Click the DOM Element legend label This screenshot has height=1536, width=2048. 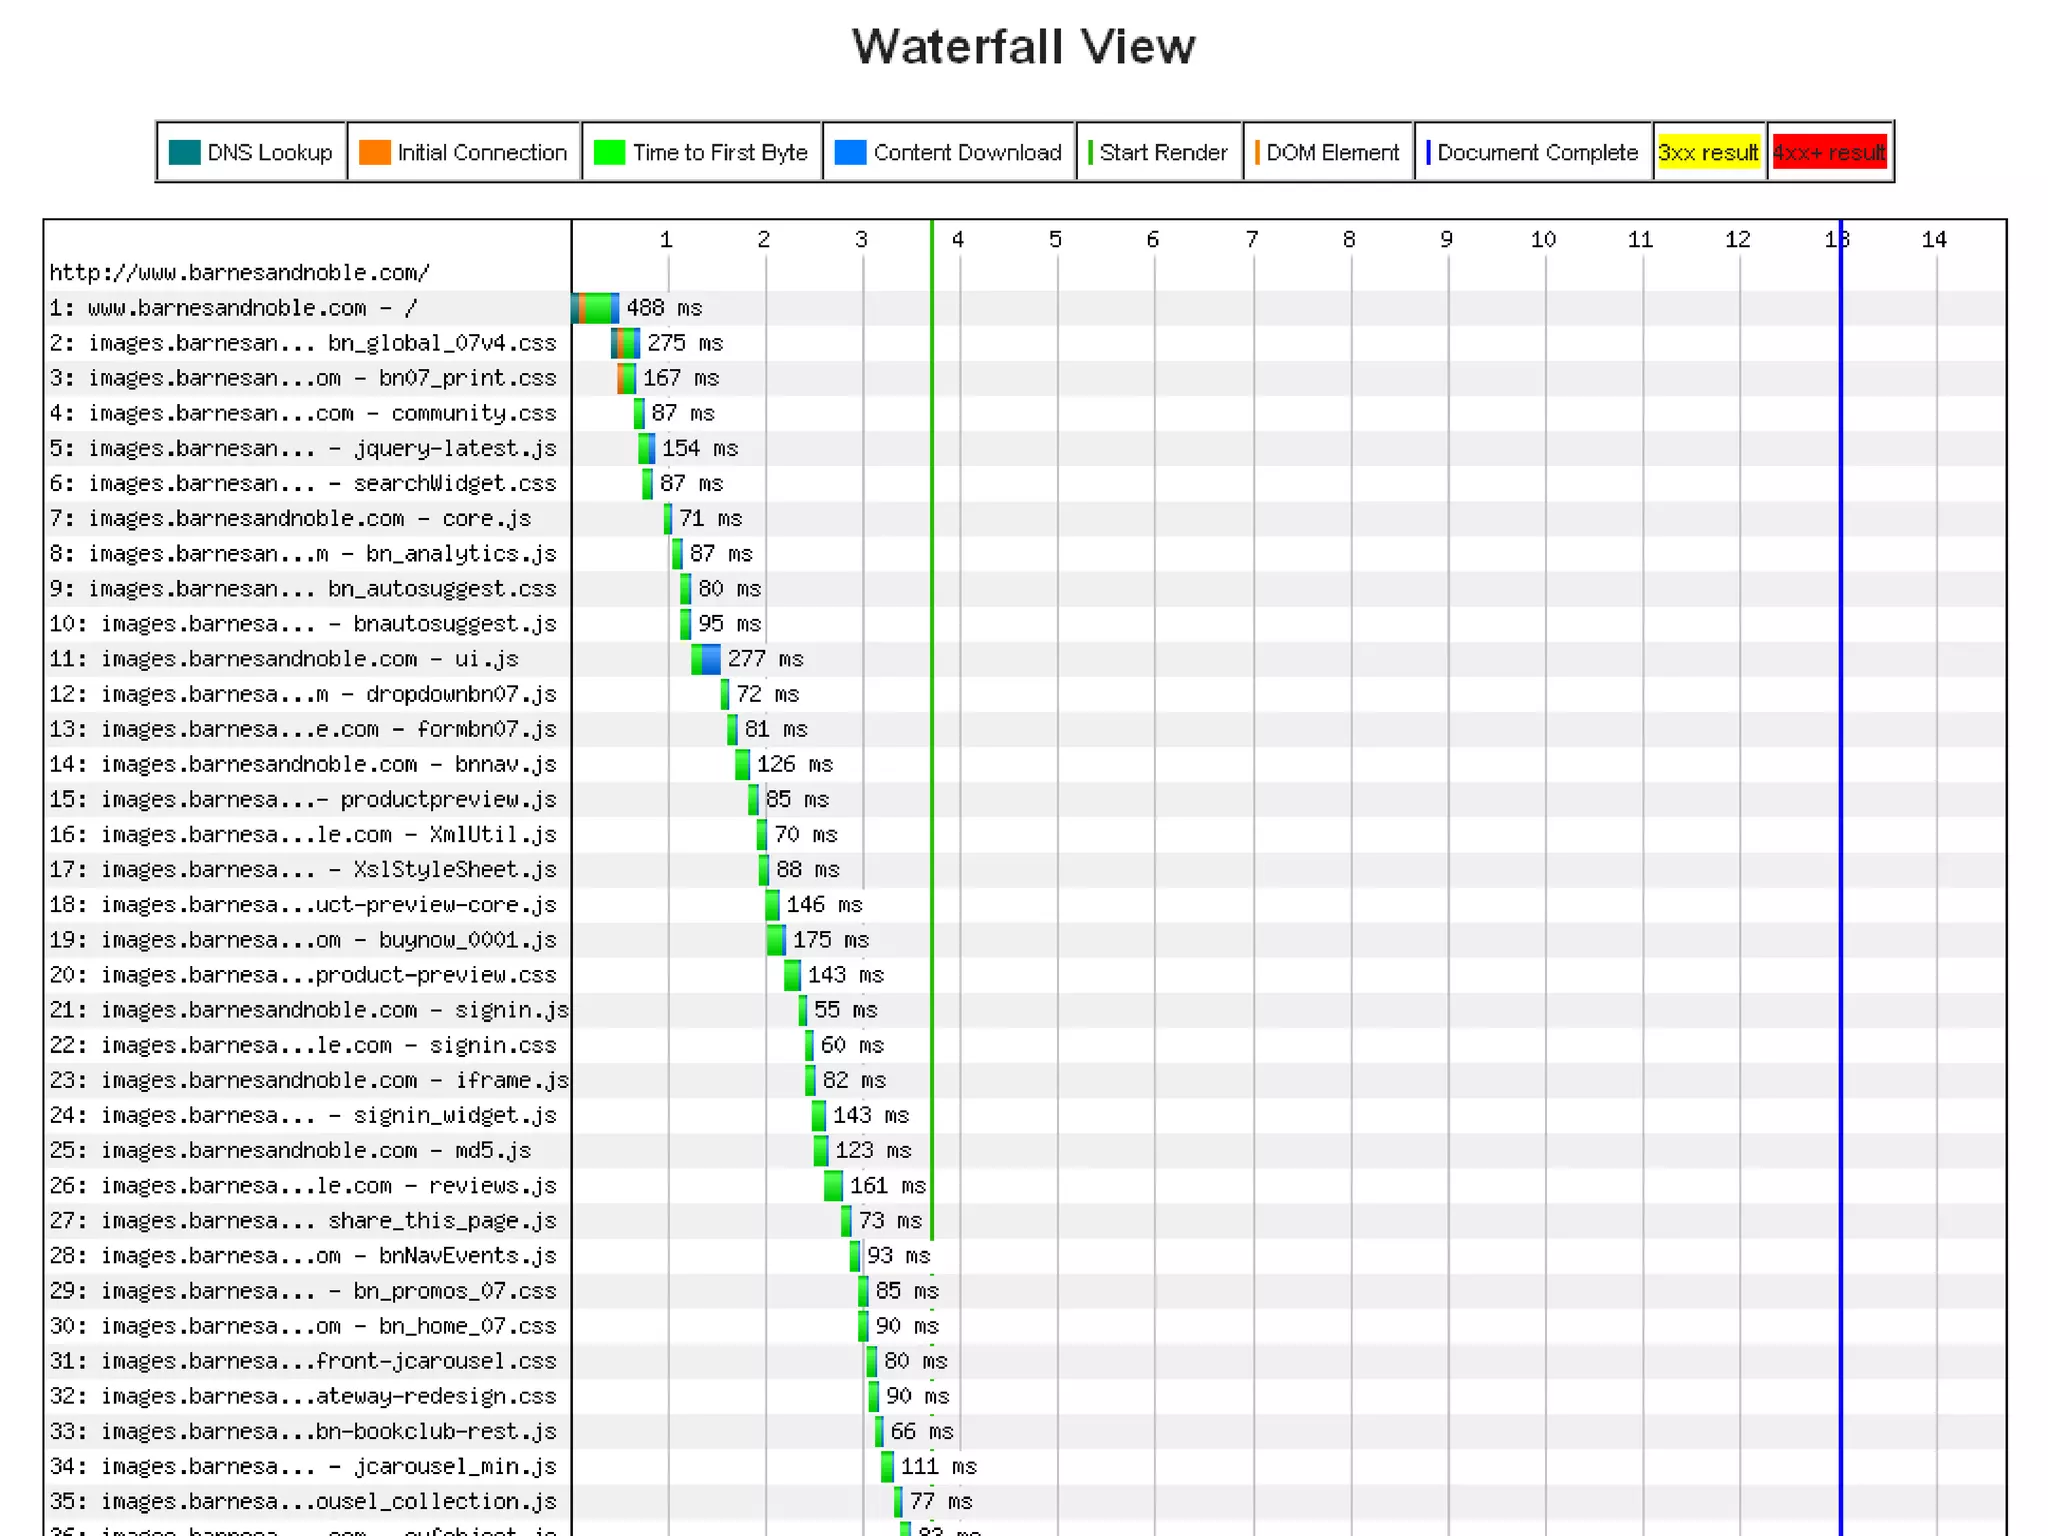1331,152
